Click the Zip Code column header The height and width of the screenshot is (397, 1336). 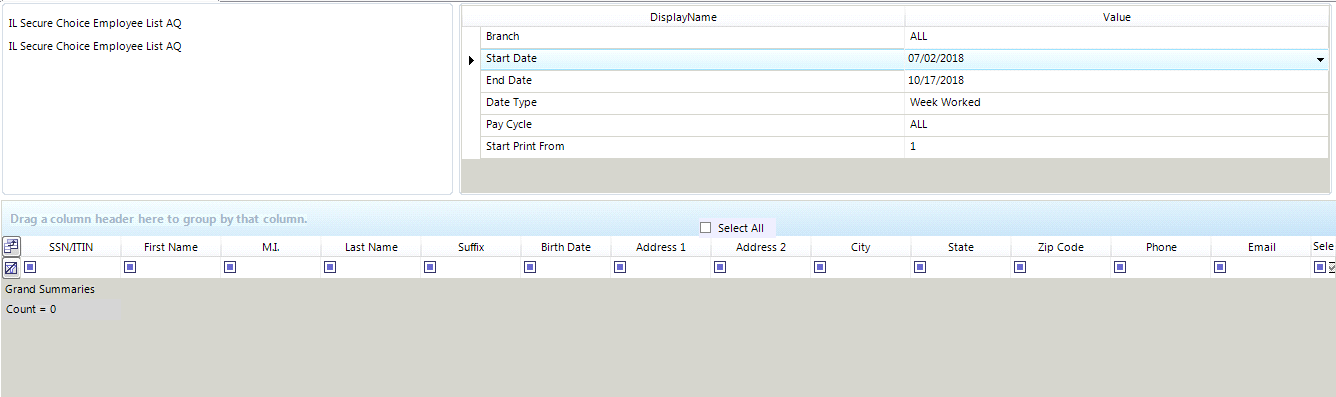[x=1061, y=247]
